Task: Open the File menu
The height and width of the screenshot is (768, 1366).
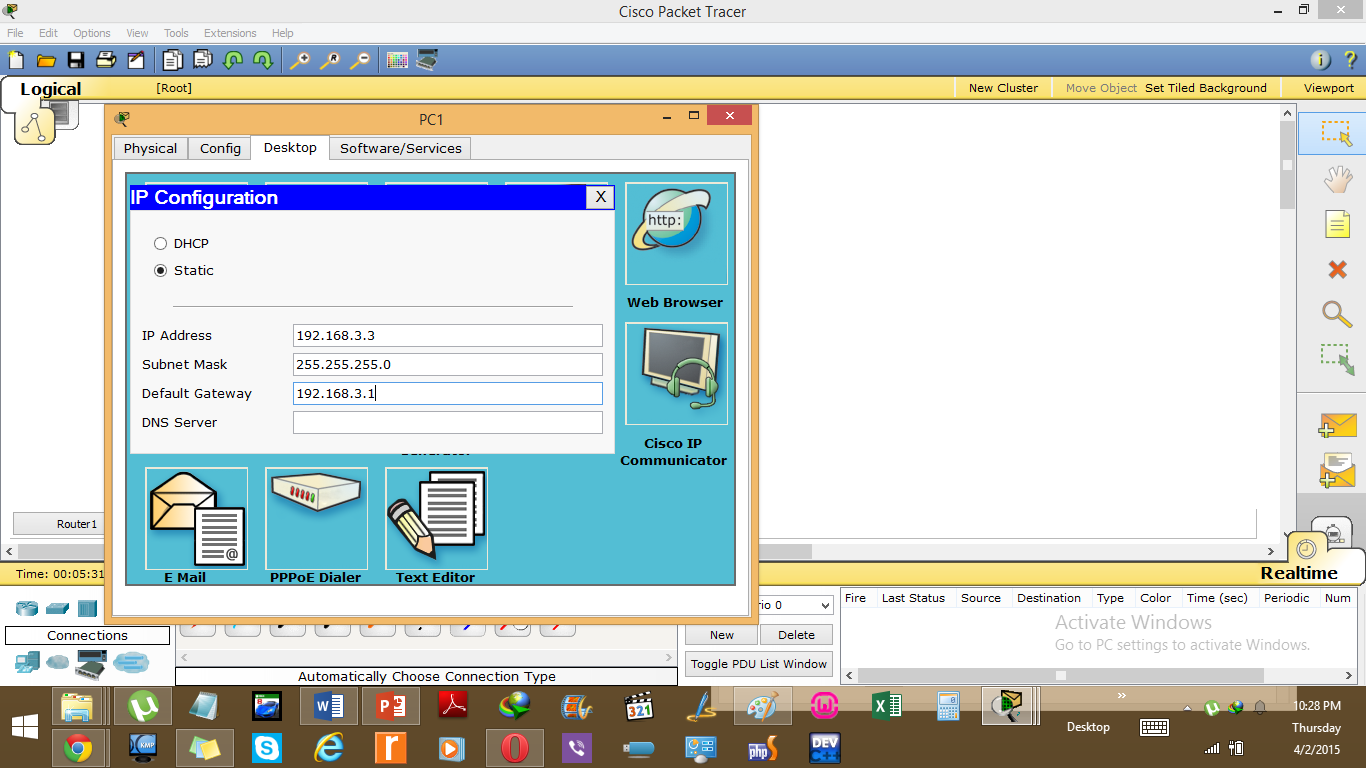Action: 15,33
